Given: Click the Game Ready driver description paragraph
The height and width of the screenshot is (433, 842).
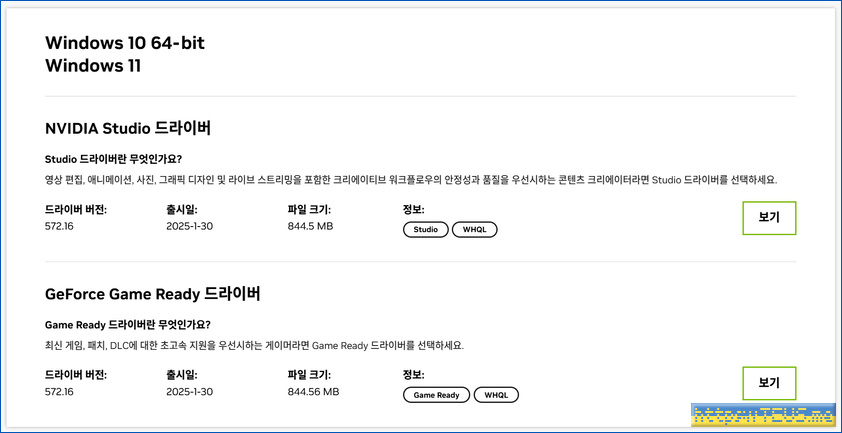Looking at the screenshot, I should [255, 346].
